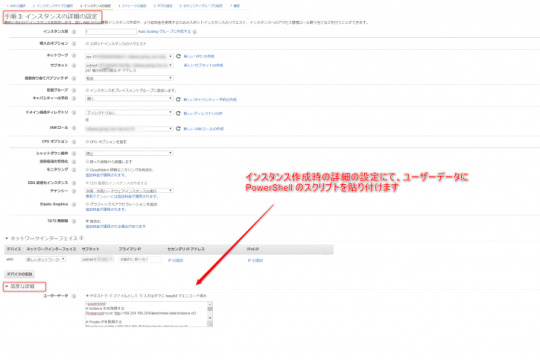
Task: Click 新しいキャパシティー予約の作成 link
Action: pyautogui.click(x=210, y=100)
